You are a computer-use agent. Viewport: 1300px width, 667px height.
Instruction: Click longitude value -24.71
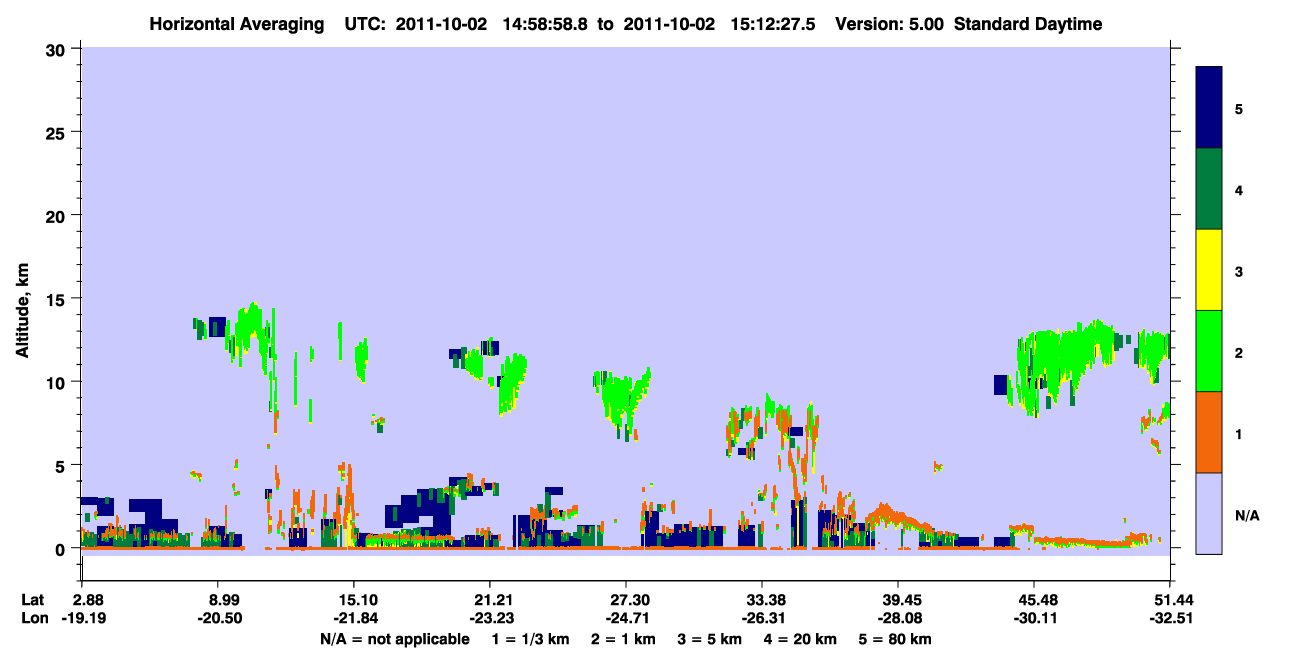[626, 618]
